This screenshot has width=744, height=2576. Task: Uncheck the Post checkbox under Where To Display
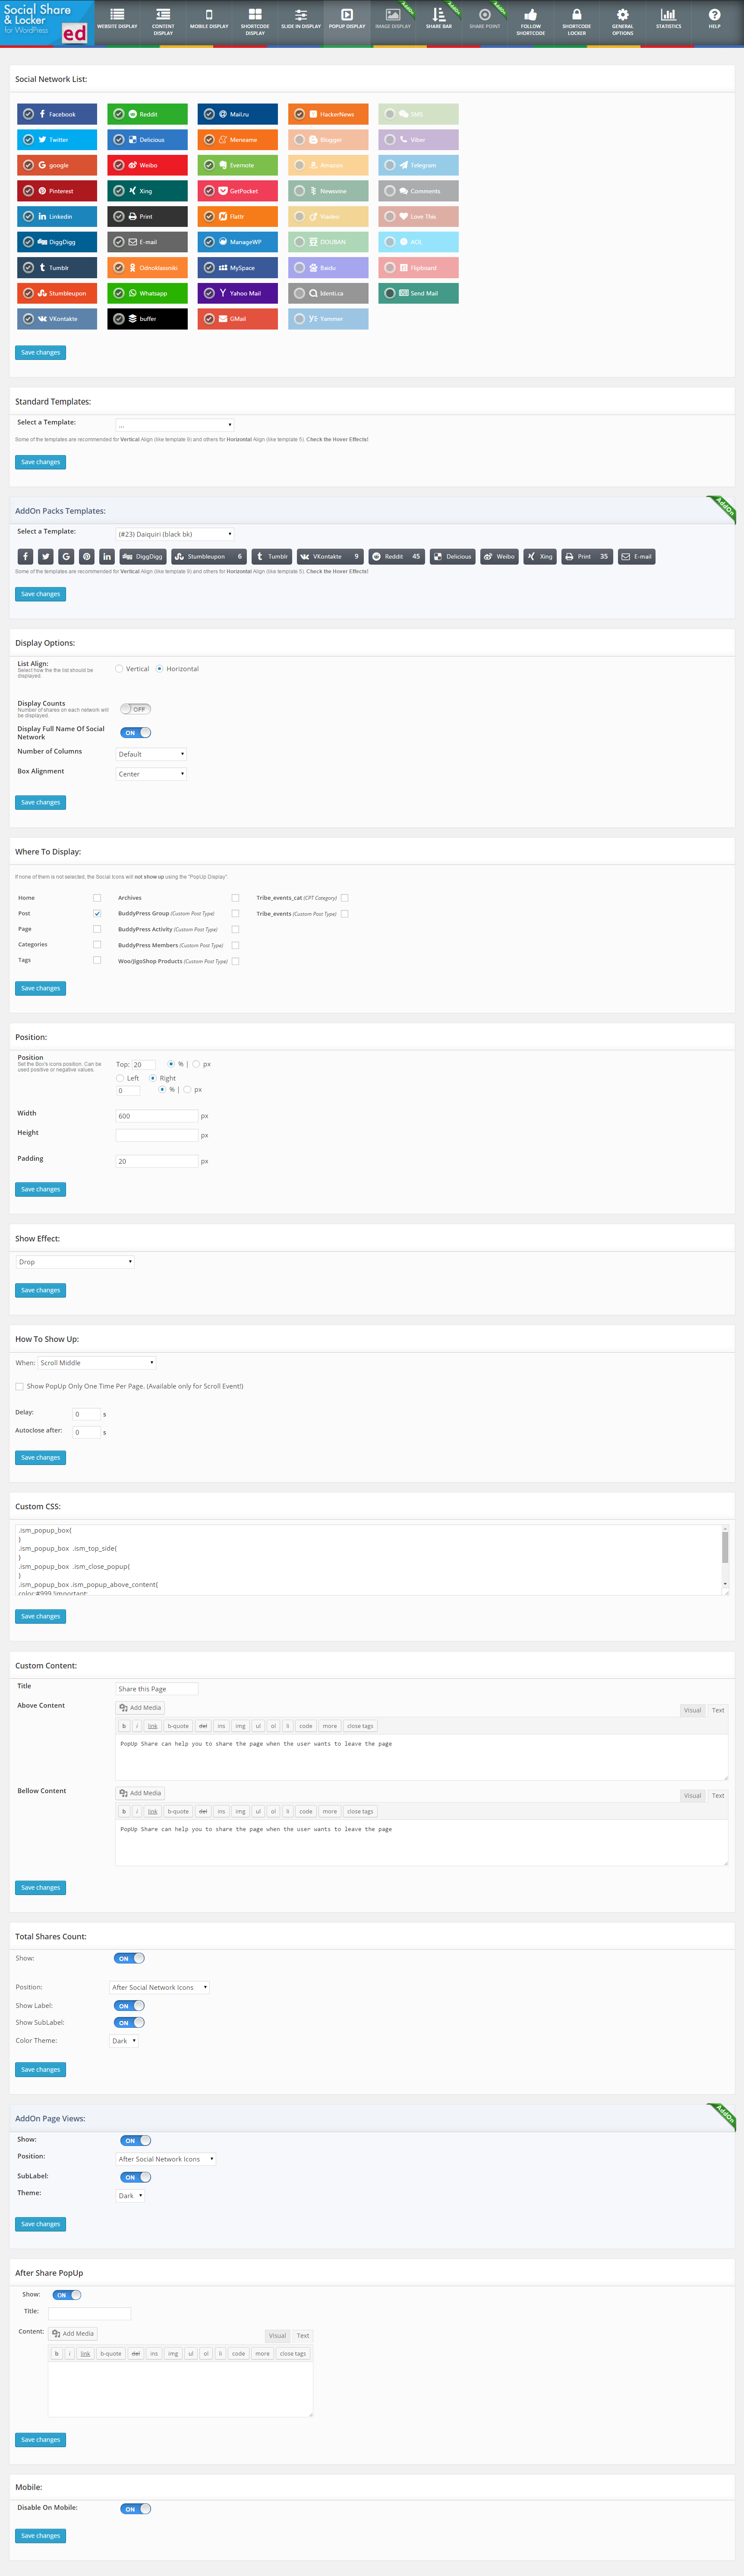[x=97, y=914]
